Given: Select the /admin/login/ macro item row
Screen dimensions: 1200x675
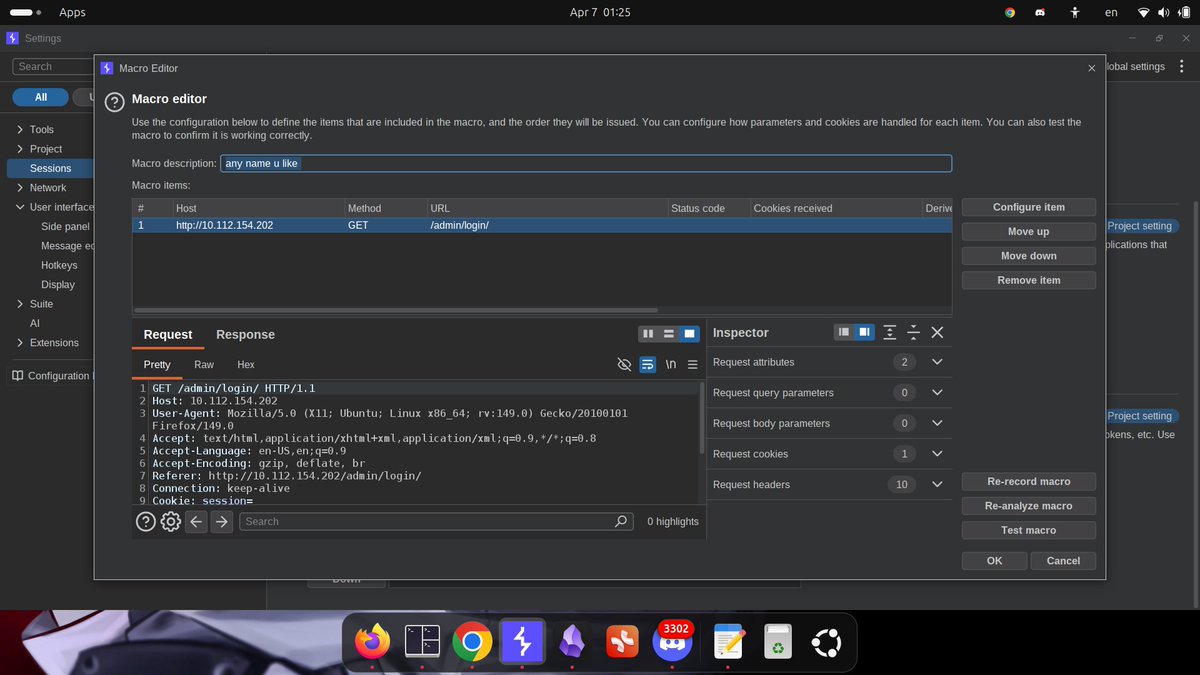Looking at the screenshot, I should tap(542, 225).
